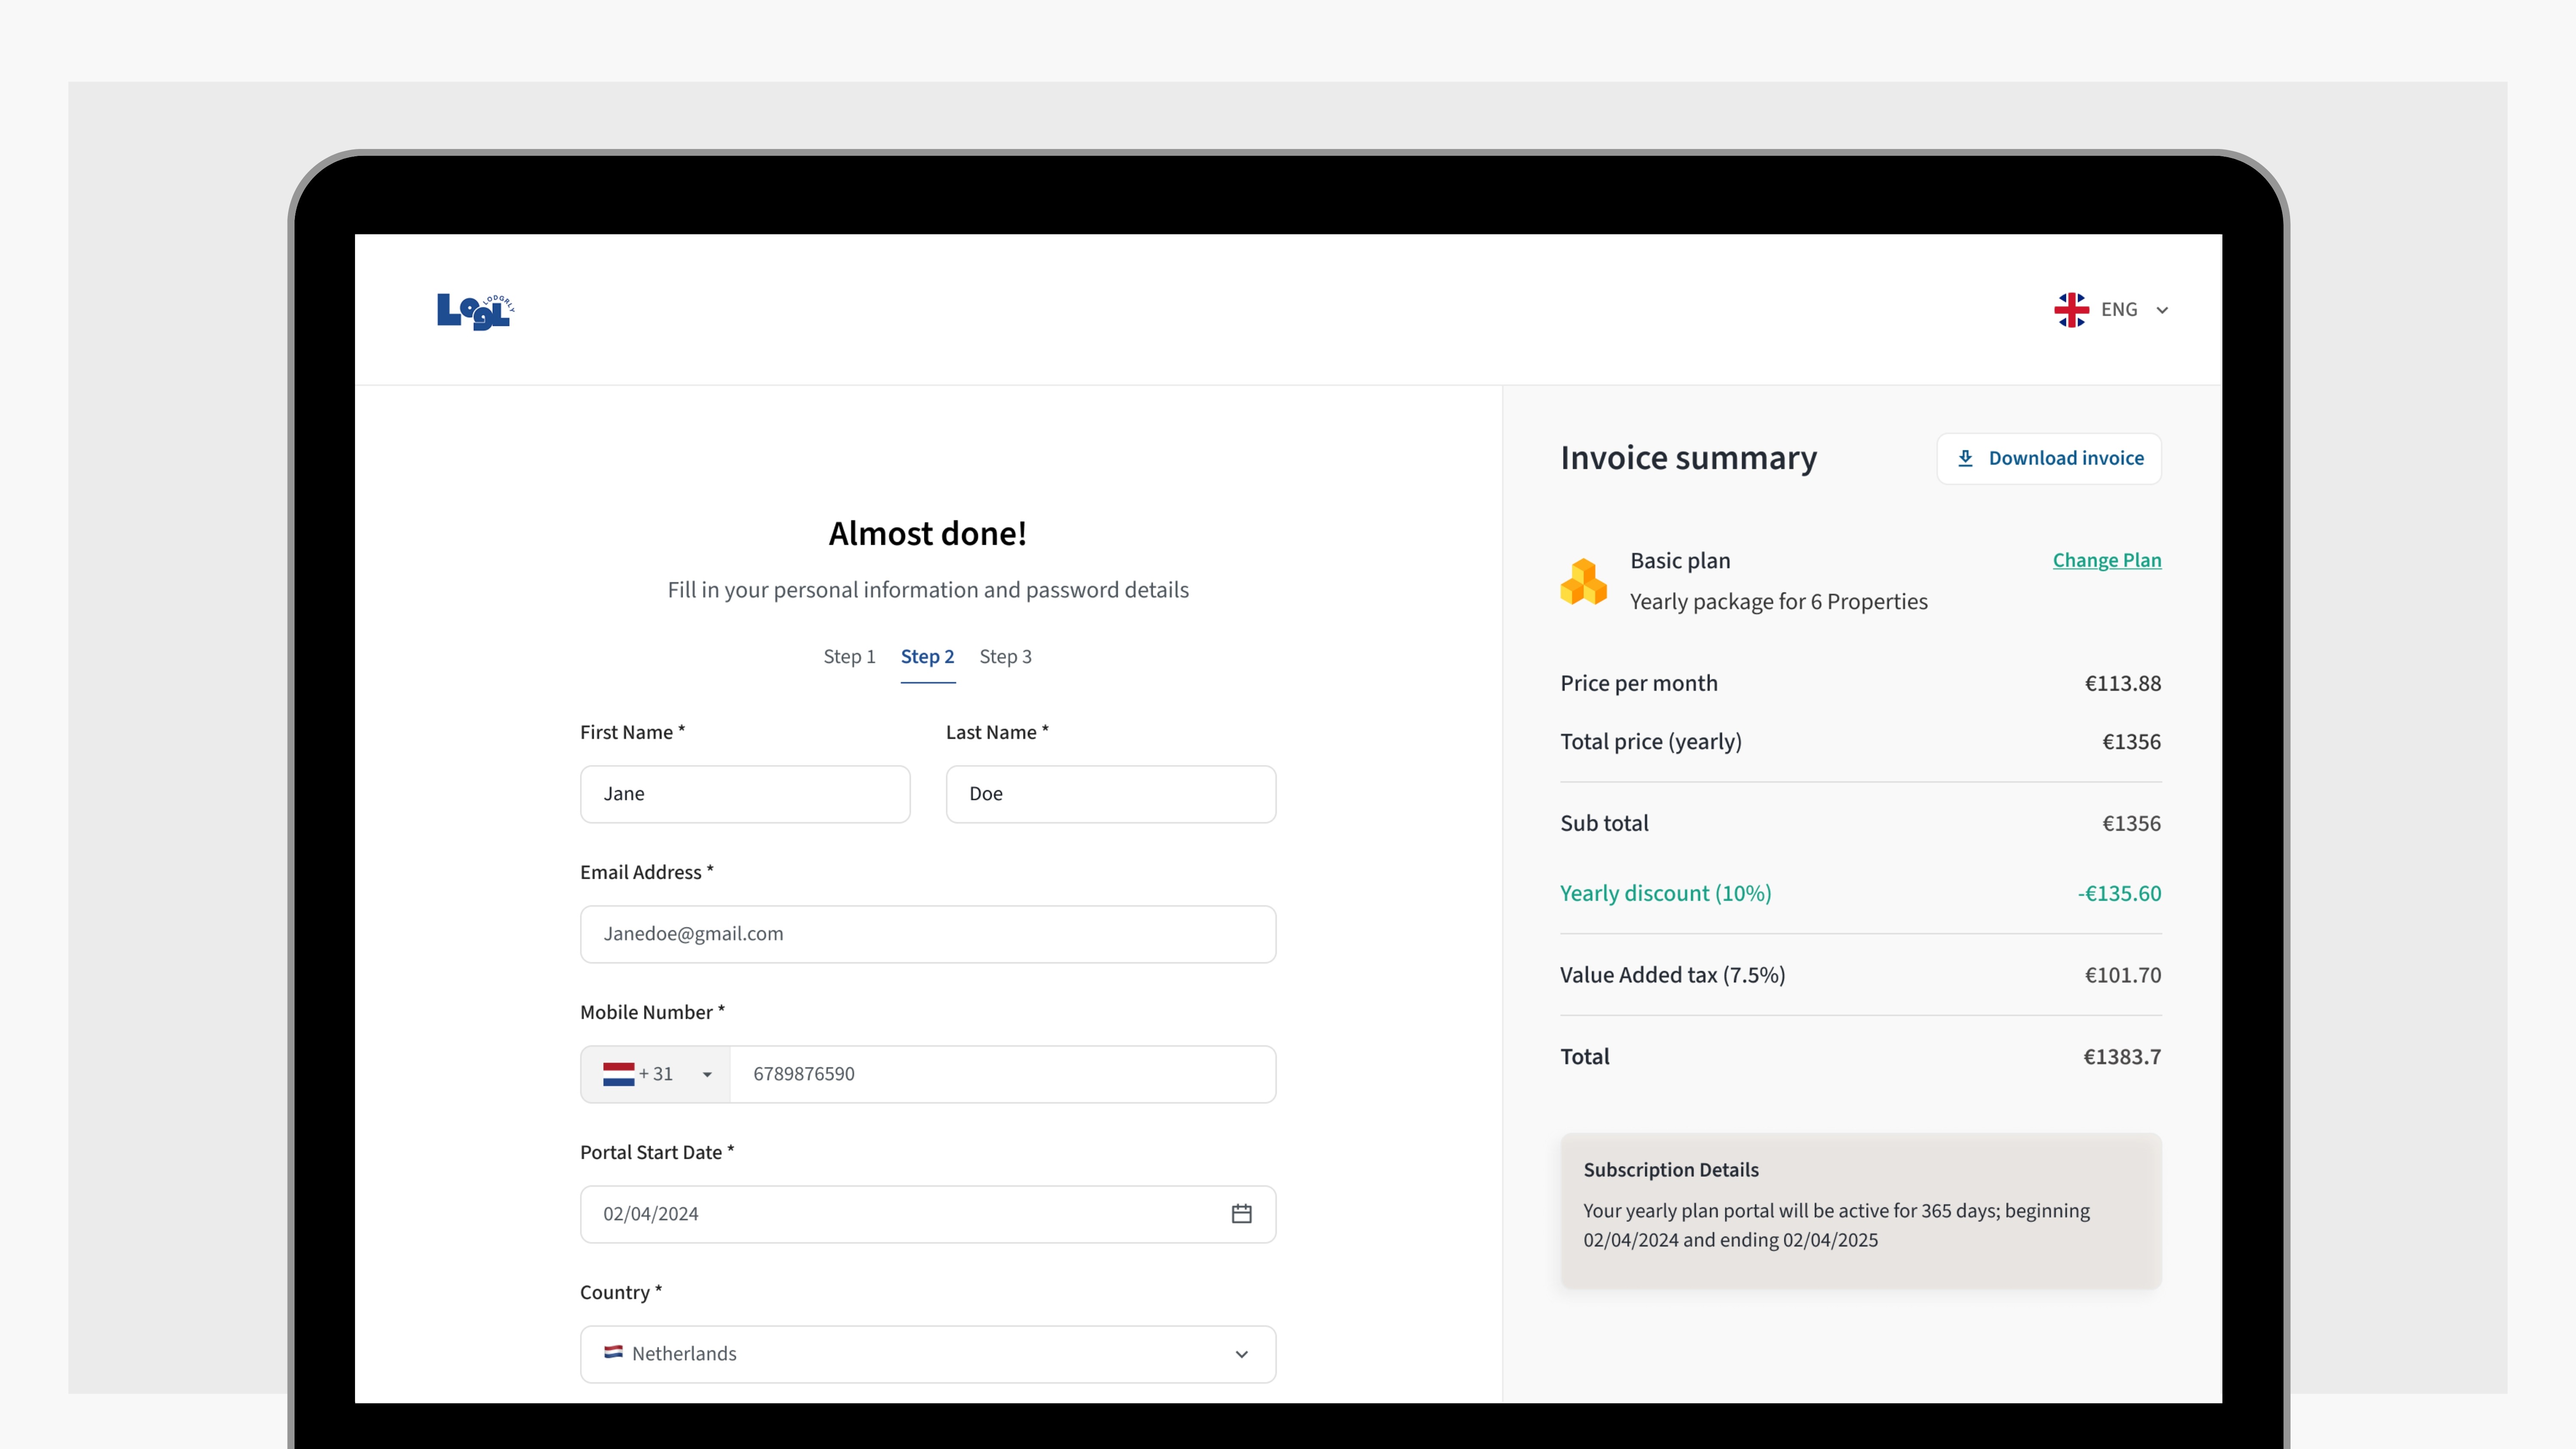
Task: Select the Step 2 tab
Action: 927,657
